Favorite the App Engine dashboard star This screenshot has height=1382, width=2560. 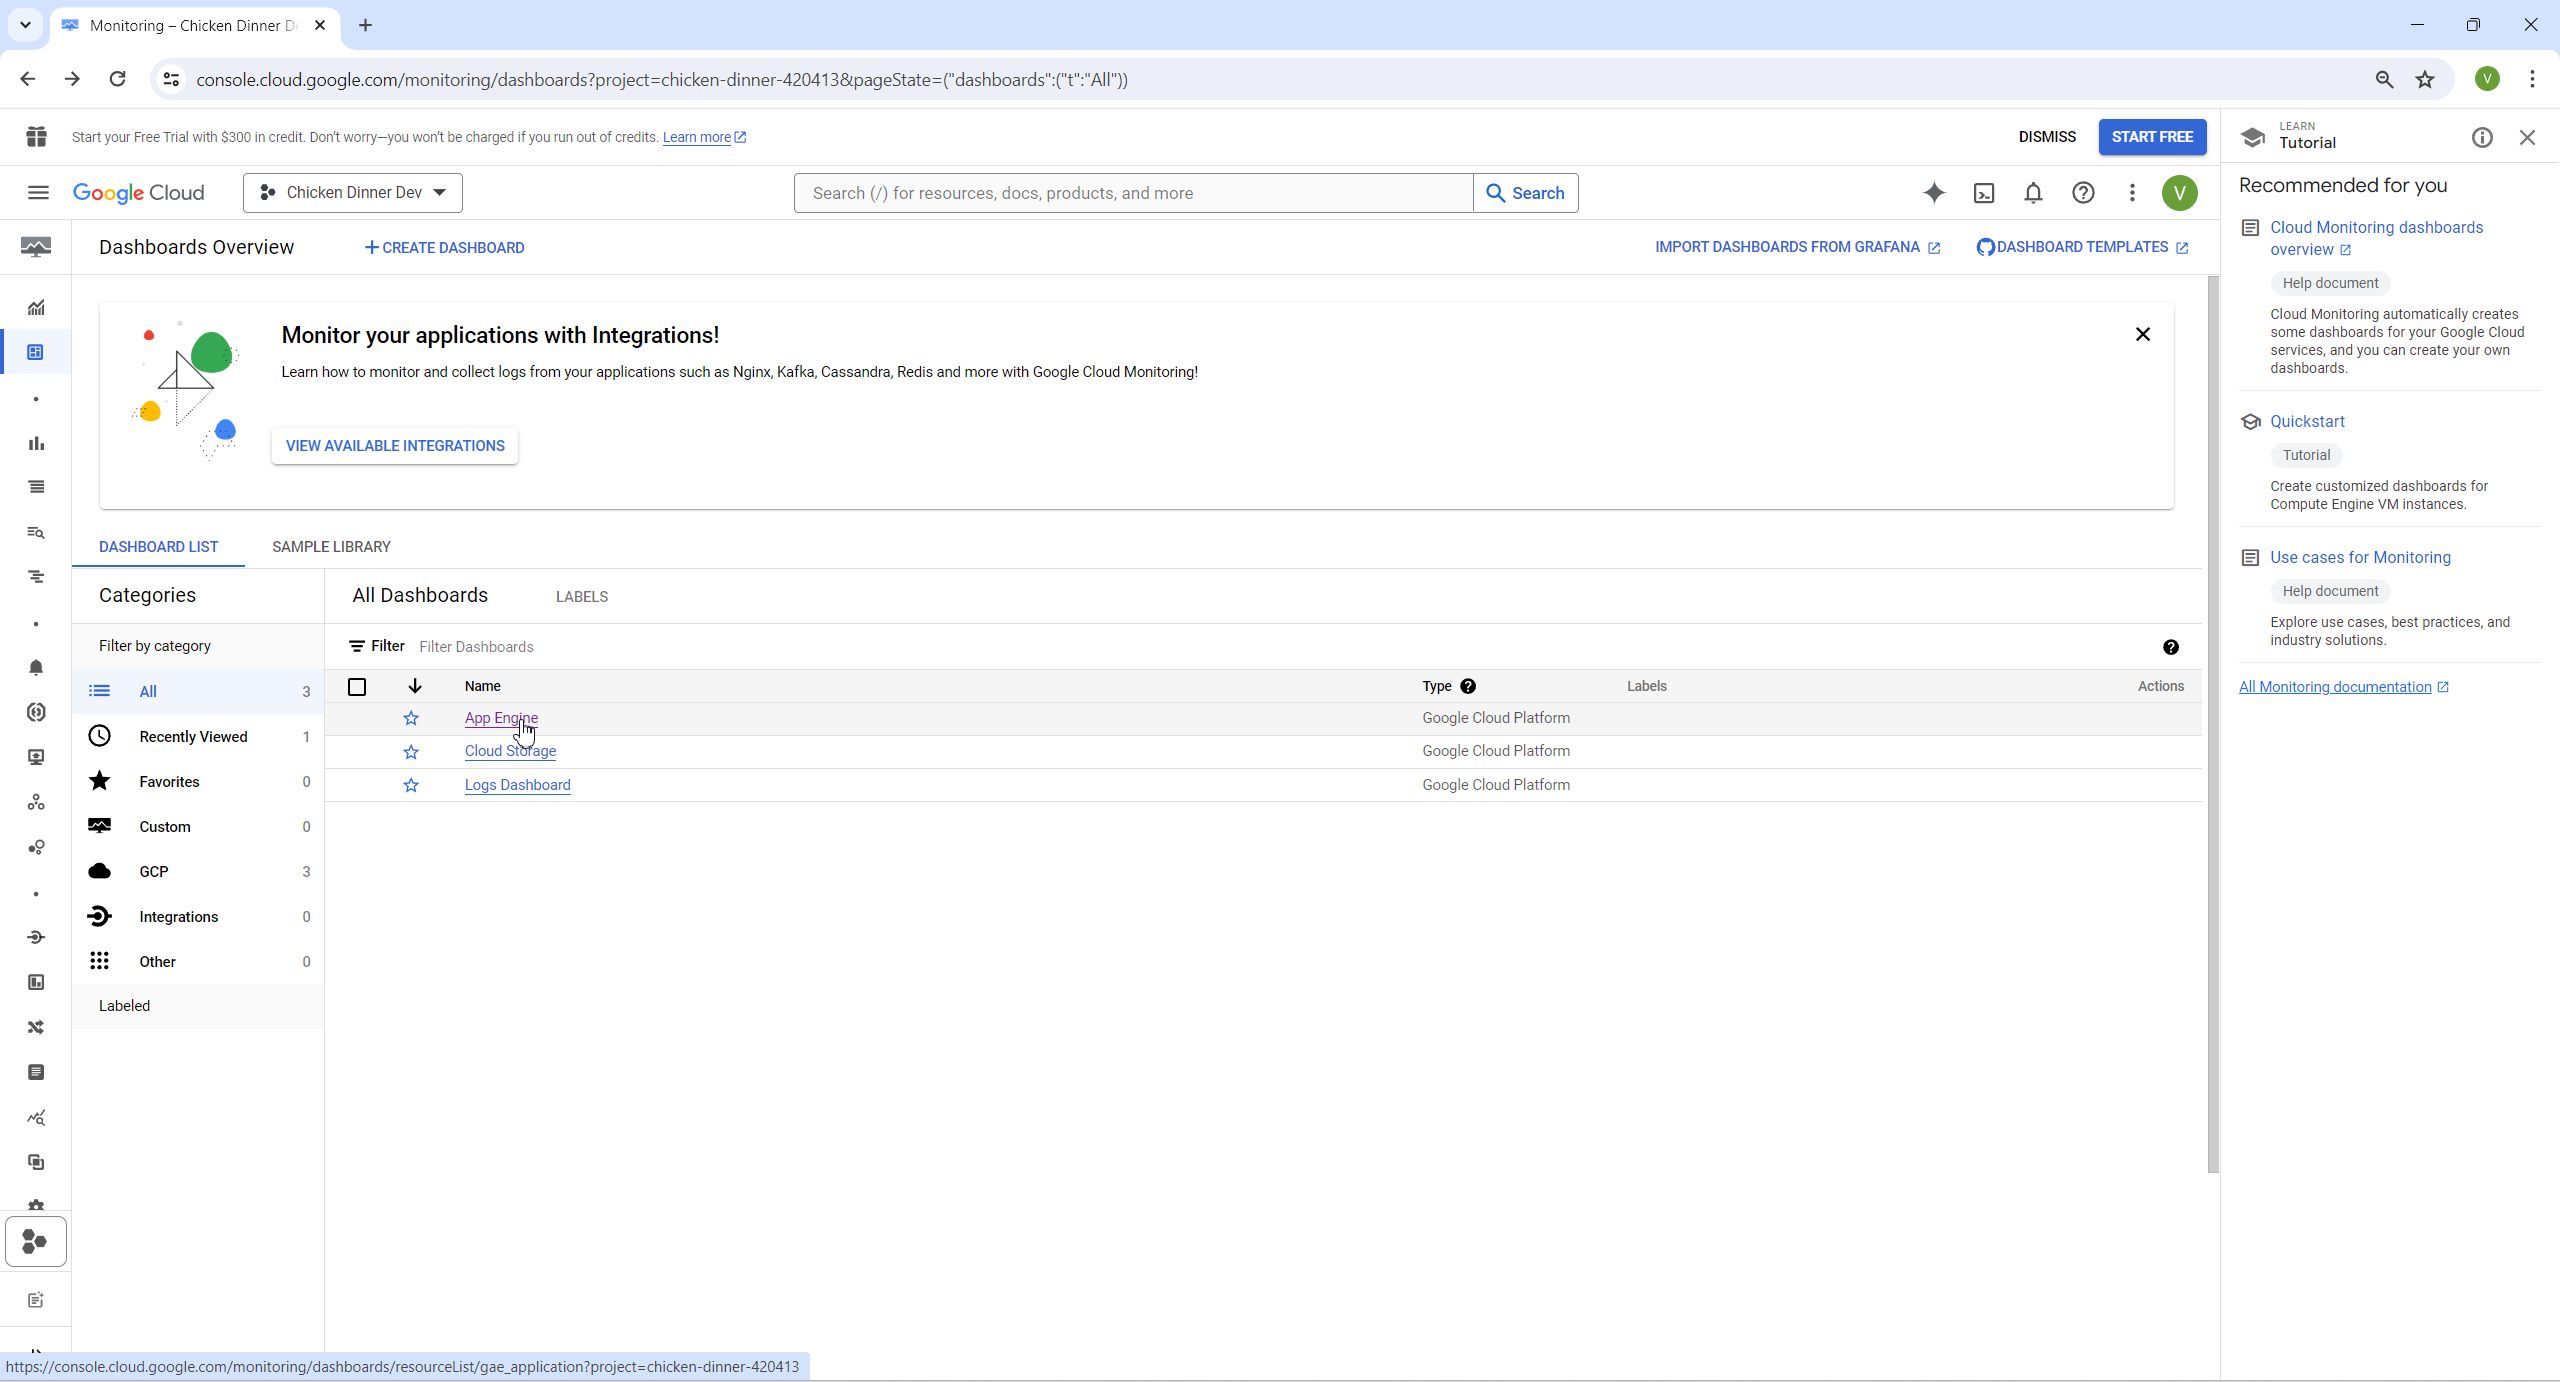coord(411,718)
